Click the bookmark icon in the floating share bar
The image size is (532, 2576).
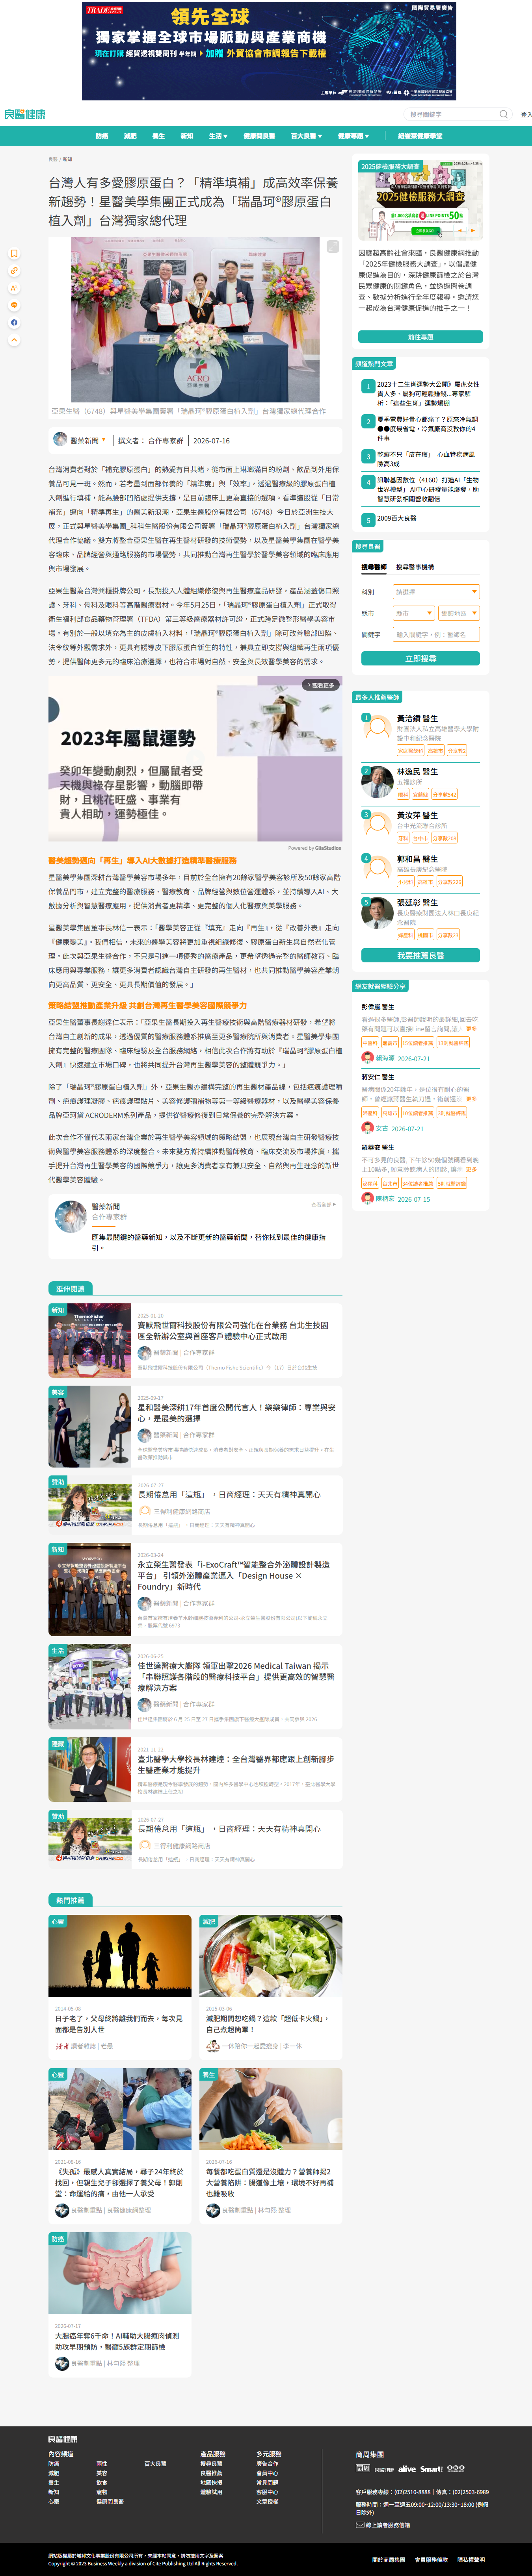(14, 254)
